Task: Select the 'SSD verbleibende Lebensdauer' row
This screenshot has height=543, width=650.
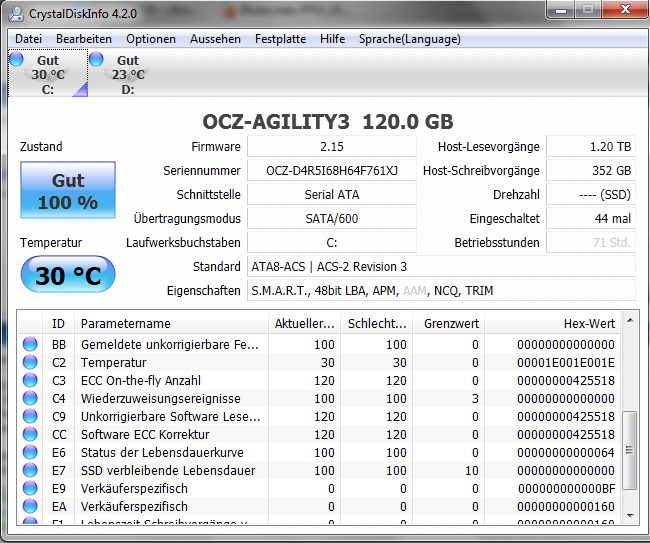Action: pos(319,470)
